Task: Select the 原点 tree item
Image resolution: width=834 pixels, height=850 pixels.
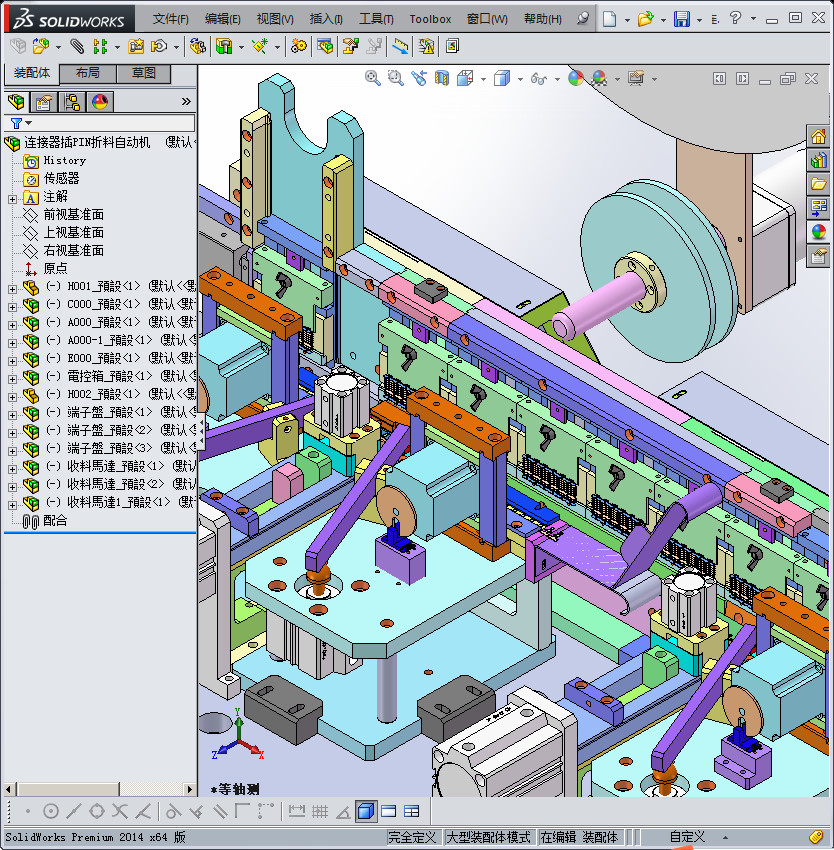Action: (x=46, y=268)
